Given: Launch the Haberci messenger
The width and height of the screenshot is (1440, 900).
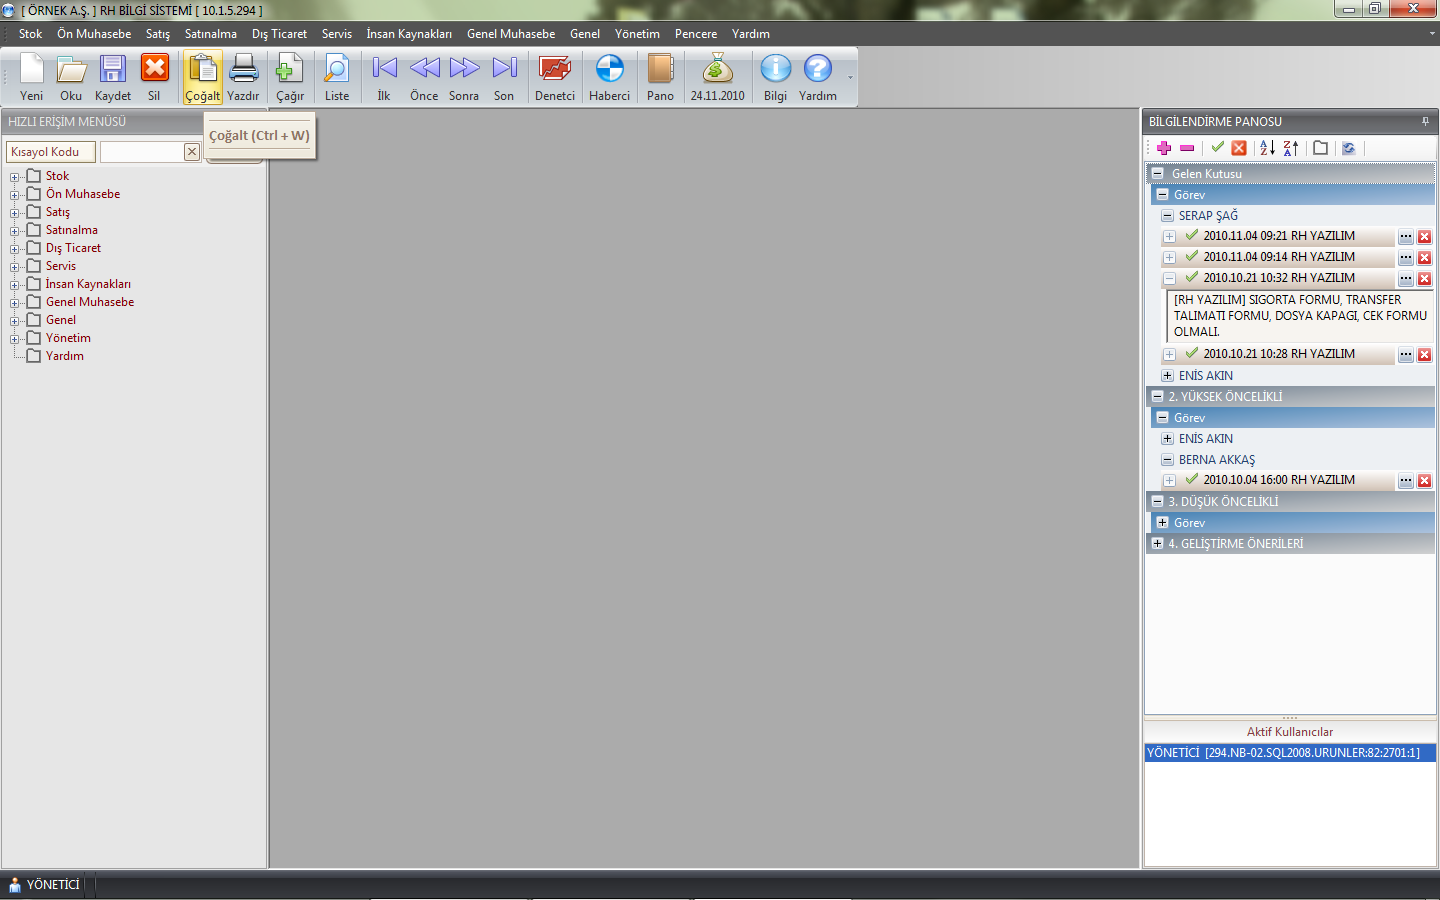Looking at the screenshot, I should coord(609,77).
